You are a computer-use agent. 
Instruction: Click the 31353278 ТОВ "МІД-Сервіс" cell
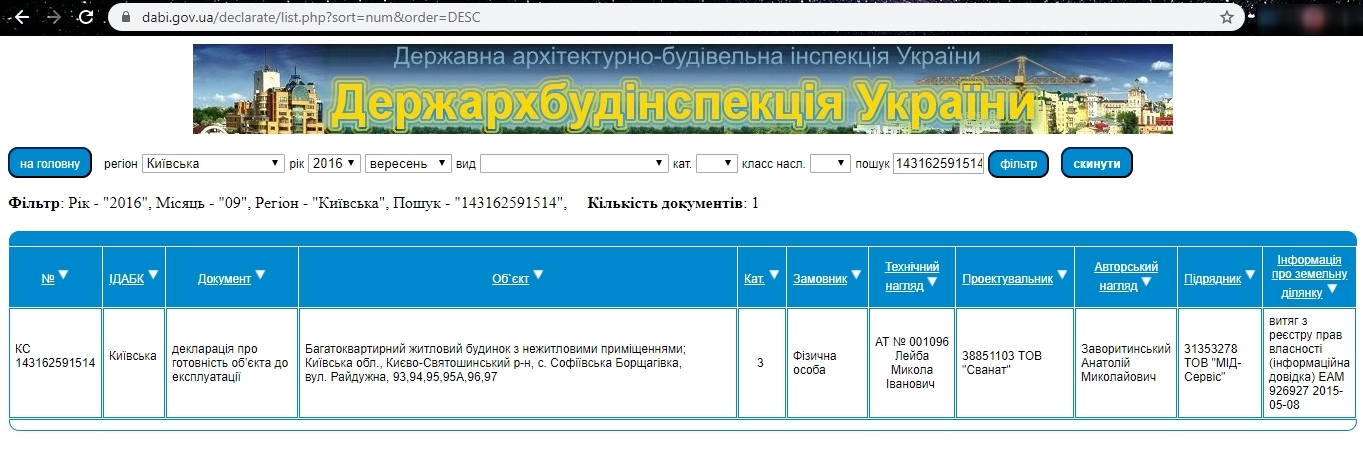click(x=1220, y=363)
